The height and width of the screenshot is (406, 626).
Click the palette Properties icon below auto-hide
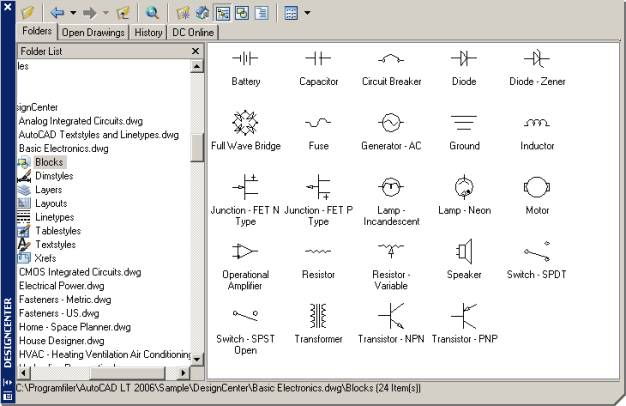pos(7,396)
